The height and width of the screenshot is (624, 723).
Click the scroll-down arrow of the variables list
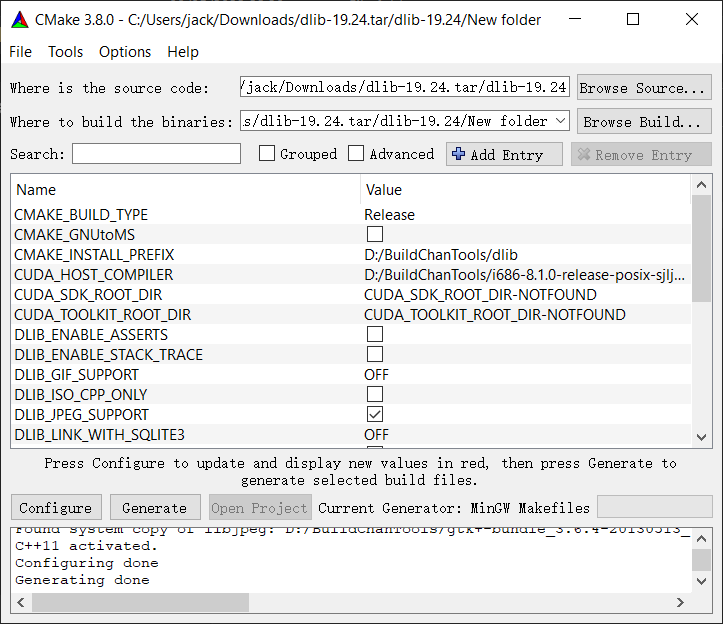pyautogui.click(x=702, y=437)
